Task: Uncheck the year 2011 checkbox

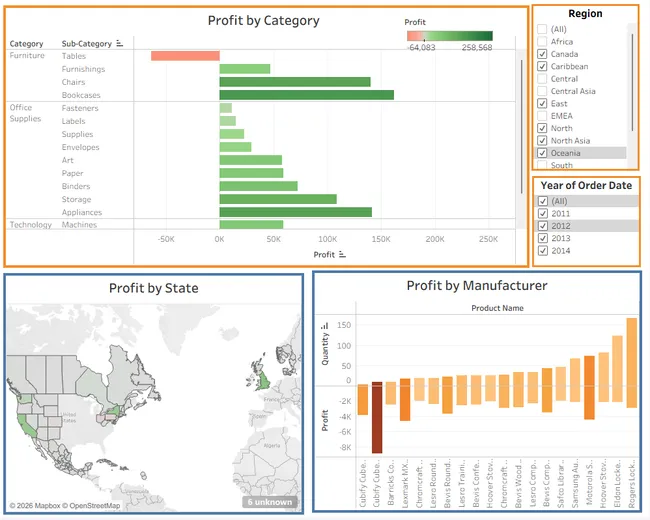Action: (543, 214)
